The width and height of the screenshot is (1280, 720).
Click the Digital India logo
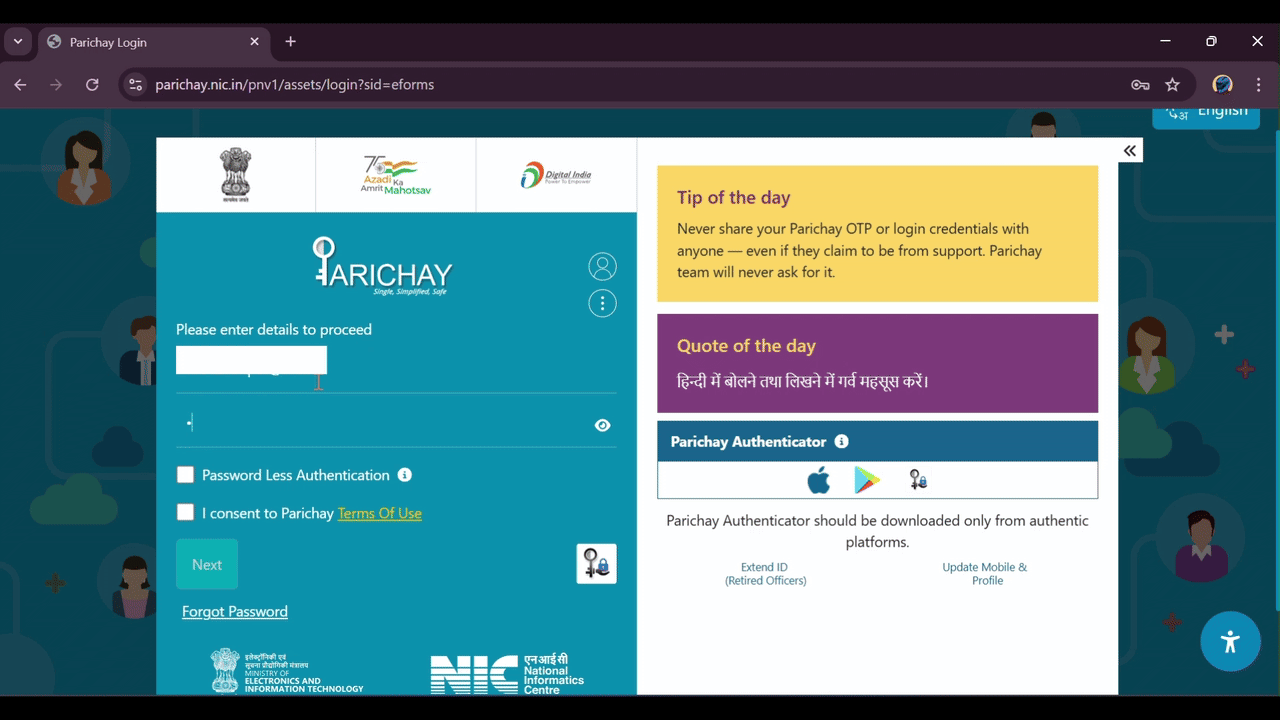click(556, 174)
